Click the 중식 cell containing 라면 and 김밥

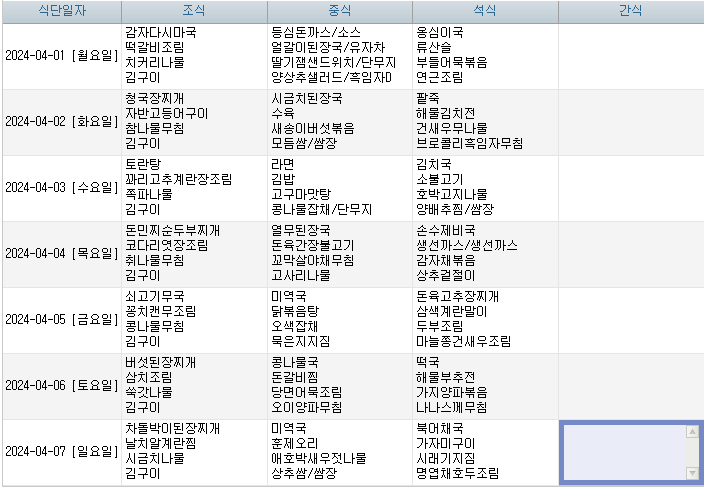point(339,188)
